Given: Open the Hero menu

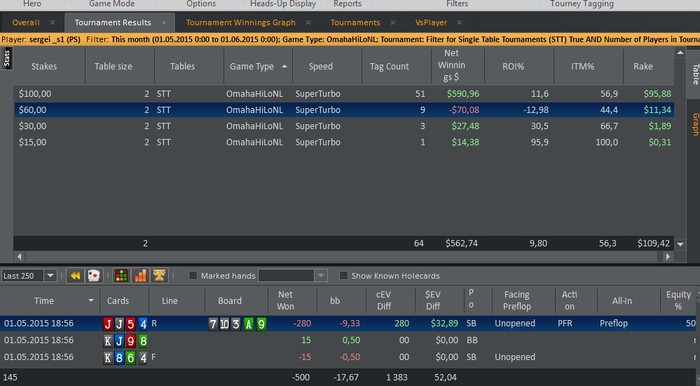Looking at the screenshot, I should pyautogui.click(x=32, y=4).
